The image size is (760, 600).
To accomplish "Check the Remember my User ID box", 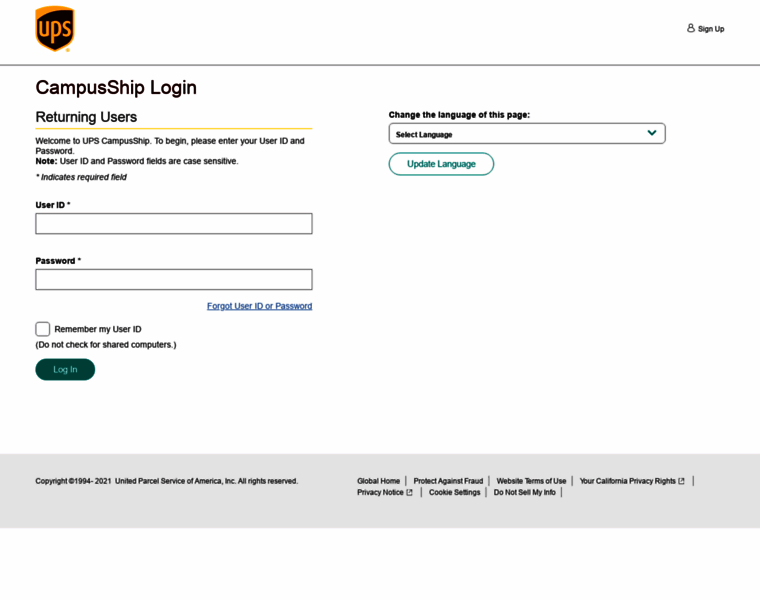I will point(43,329).
